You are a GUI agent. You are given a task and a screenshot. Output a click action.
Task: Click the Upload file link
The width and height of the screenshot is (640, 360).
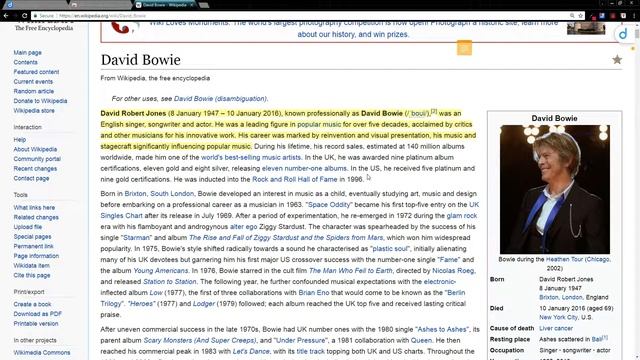tap(28, 227)
